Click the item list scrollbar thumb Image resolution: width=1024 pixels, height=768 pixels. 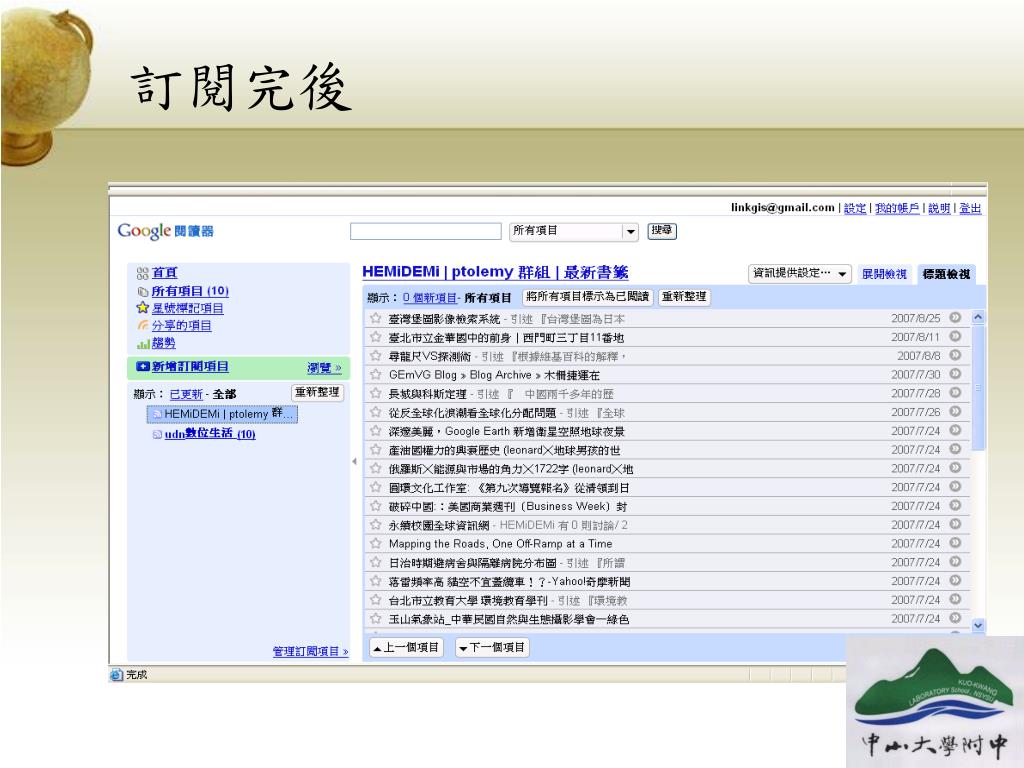[x=978, y=388]
